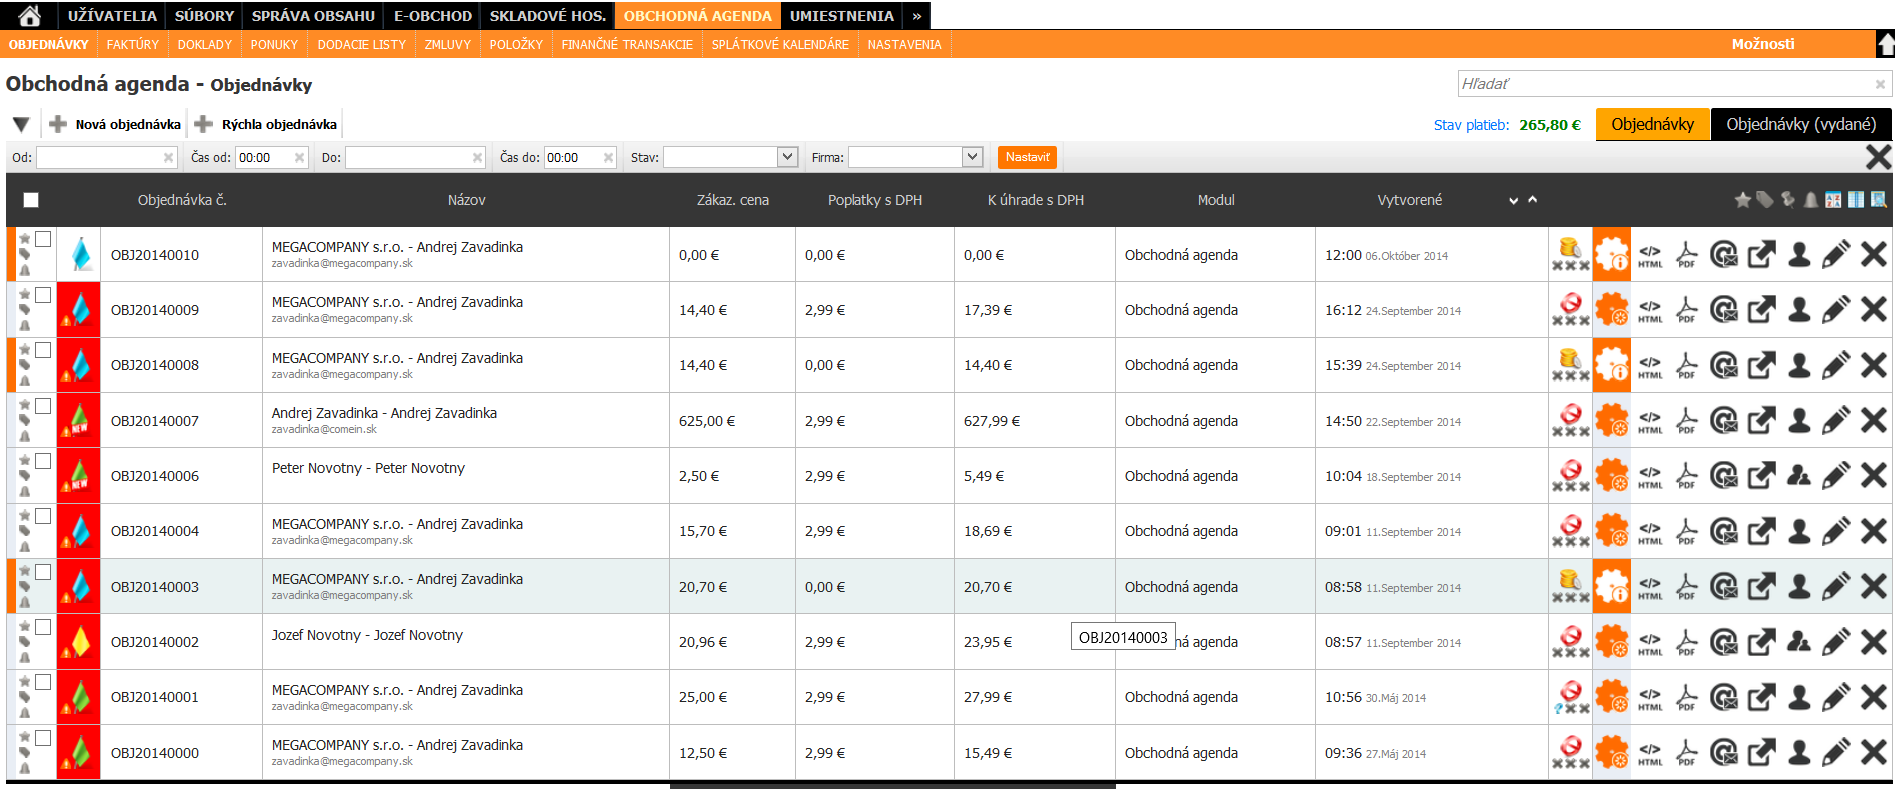Tick the select-all checkbox in table header
This screenshot has width=1895, height=789.
(x=31, y=200)
